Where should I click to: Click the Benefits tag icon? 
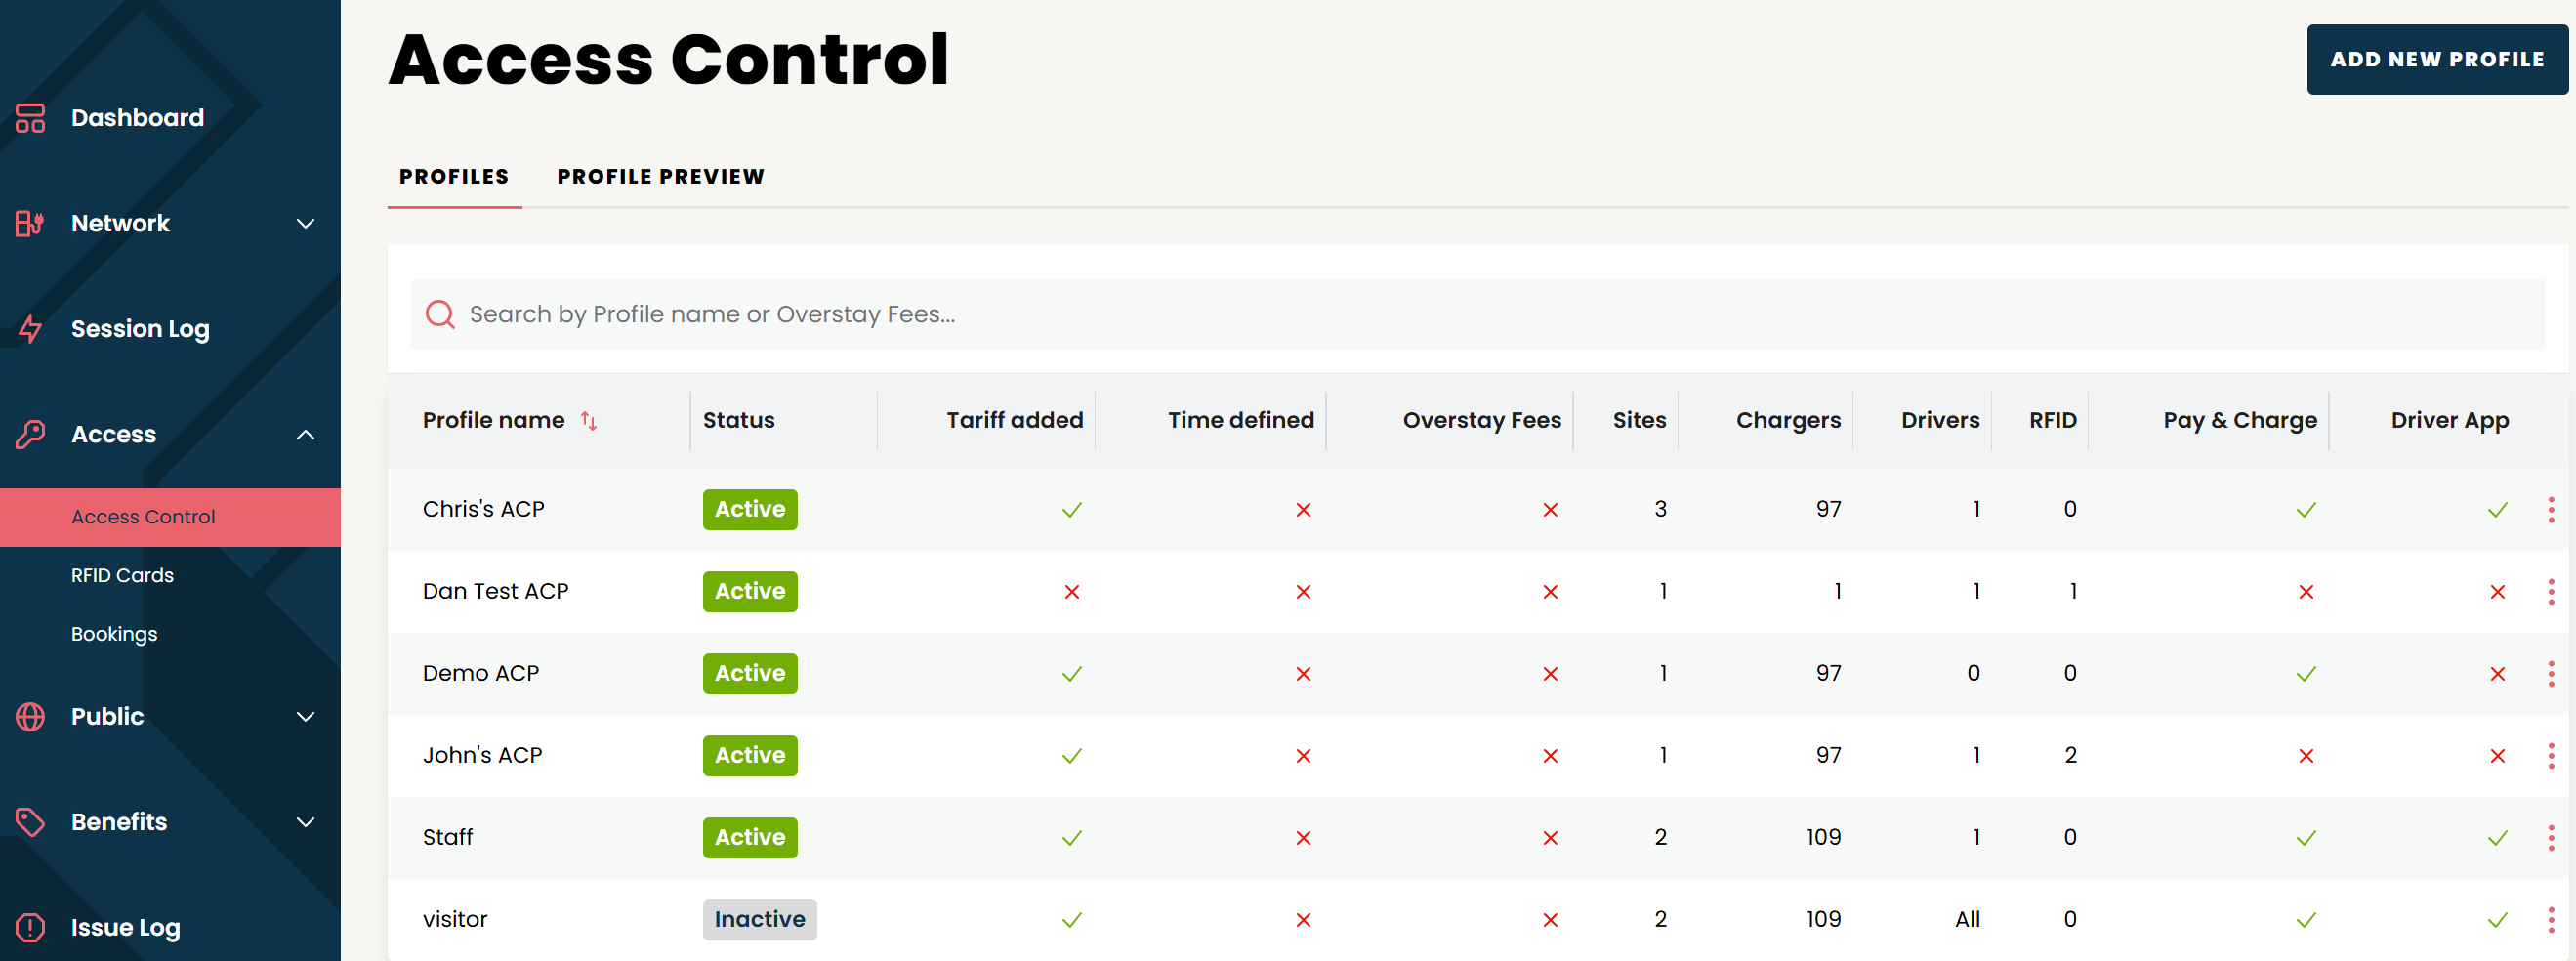pyautogui.click(x=30, y=821)
